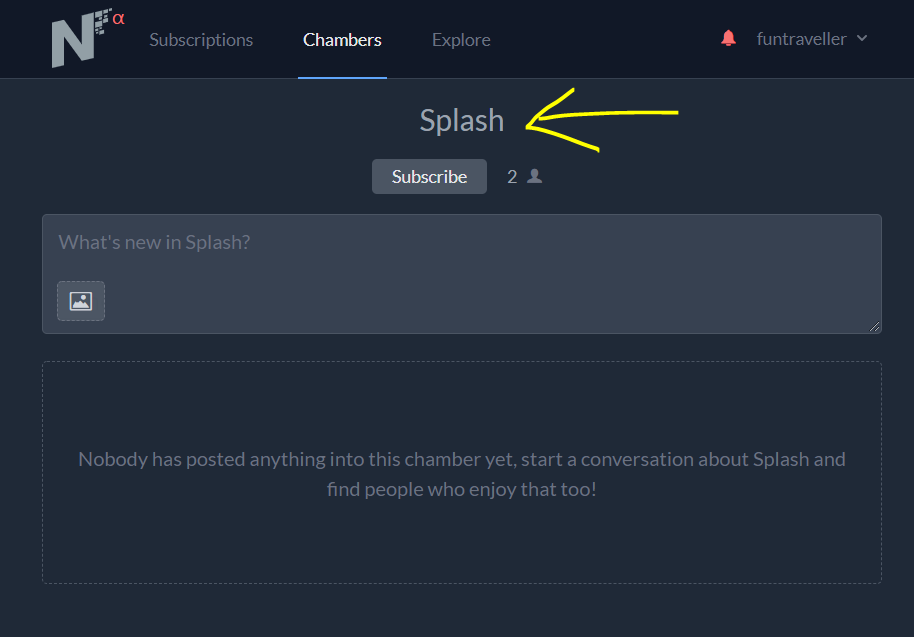Click the yellow arrow pointing at Splash
The height and width of the screenshot is (637, 914).
[x=600, y=119]
